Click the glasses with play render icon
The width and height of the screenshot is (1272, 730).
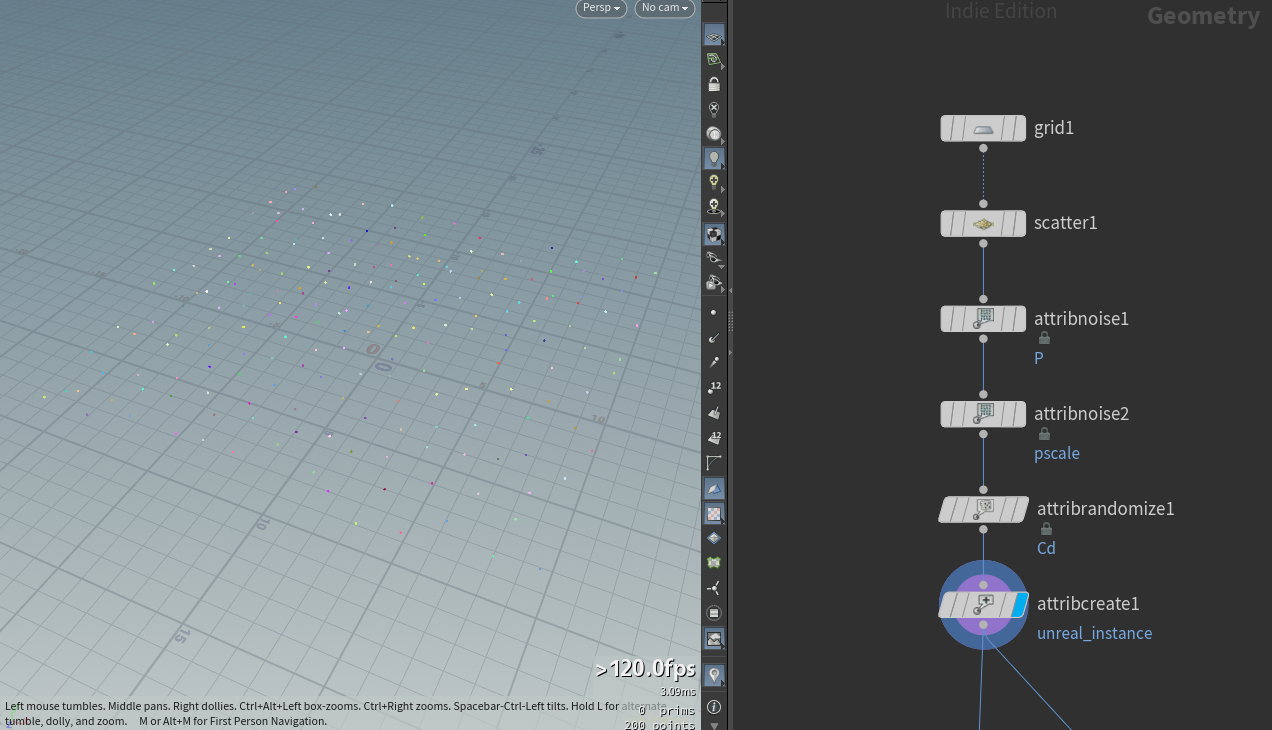pyautogui.click(x=714, y=284)
